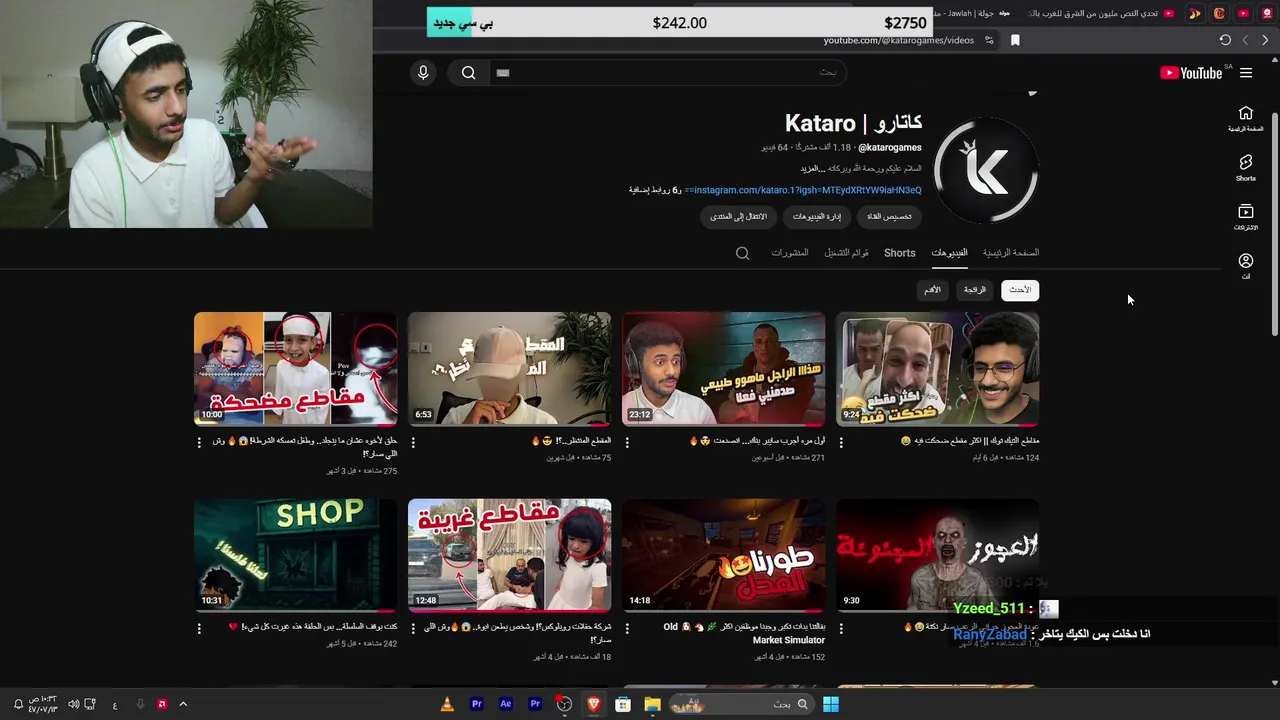Image resolution: width=1280 pixels, height=720 pixels.
Task: Switch to قوائم التشغيل playlists tab
Action: pyautogui.click(x=846, y=253)
